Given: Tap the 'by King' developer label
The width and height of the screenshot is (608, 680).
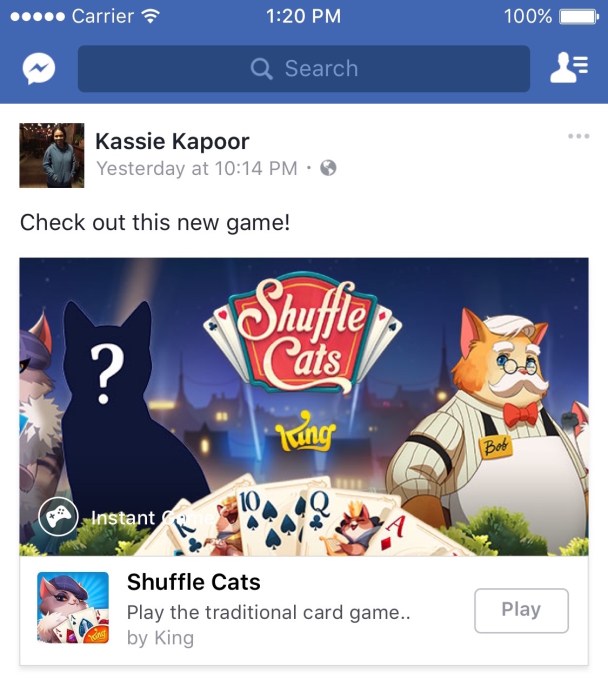Looking at the screenshot, I should click(x=160, y=638).
